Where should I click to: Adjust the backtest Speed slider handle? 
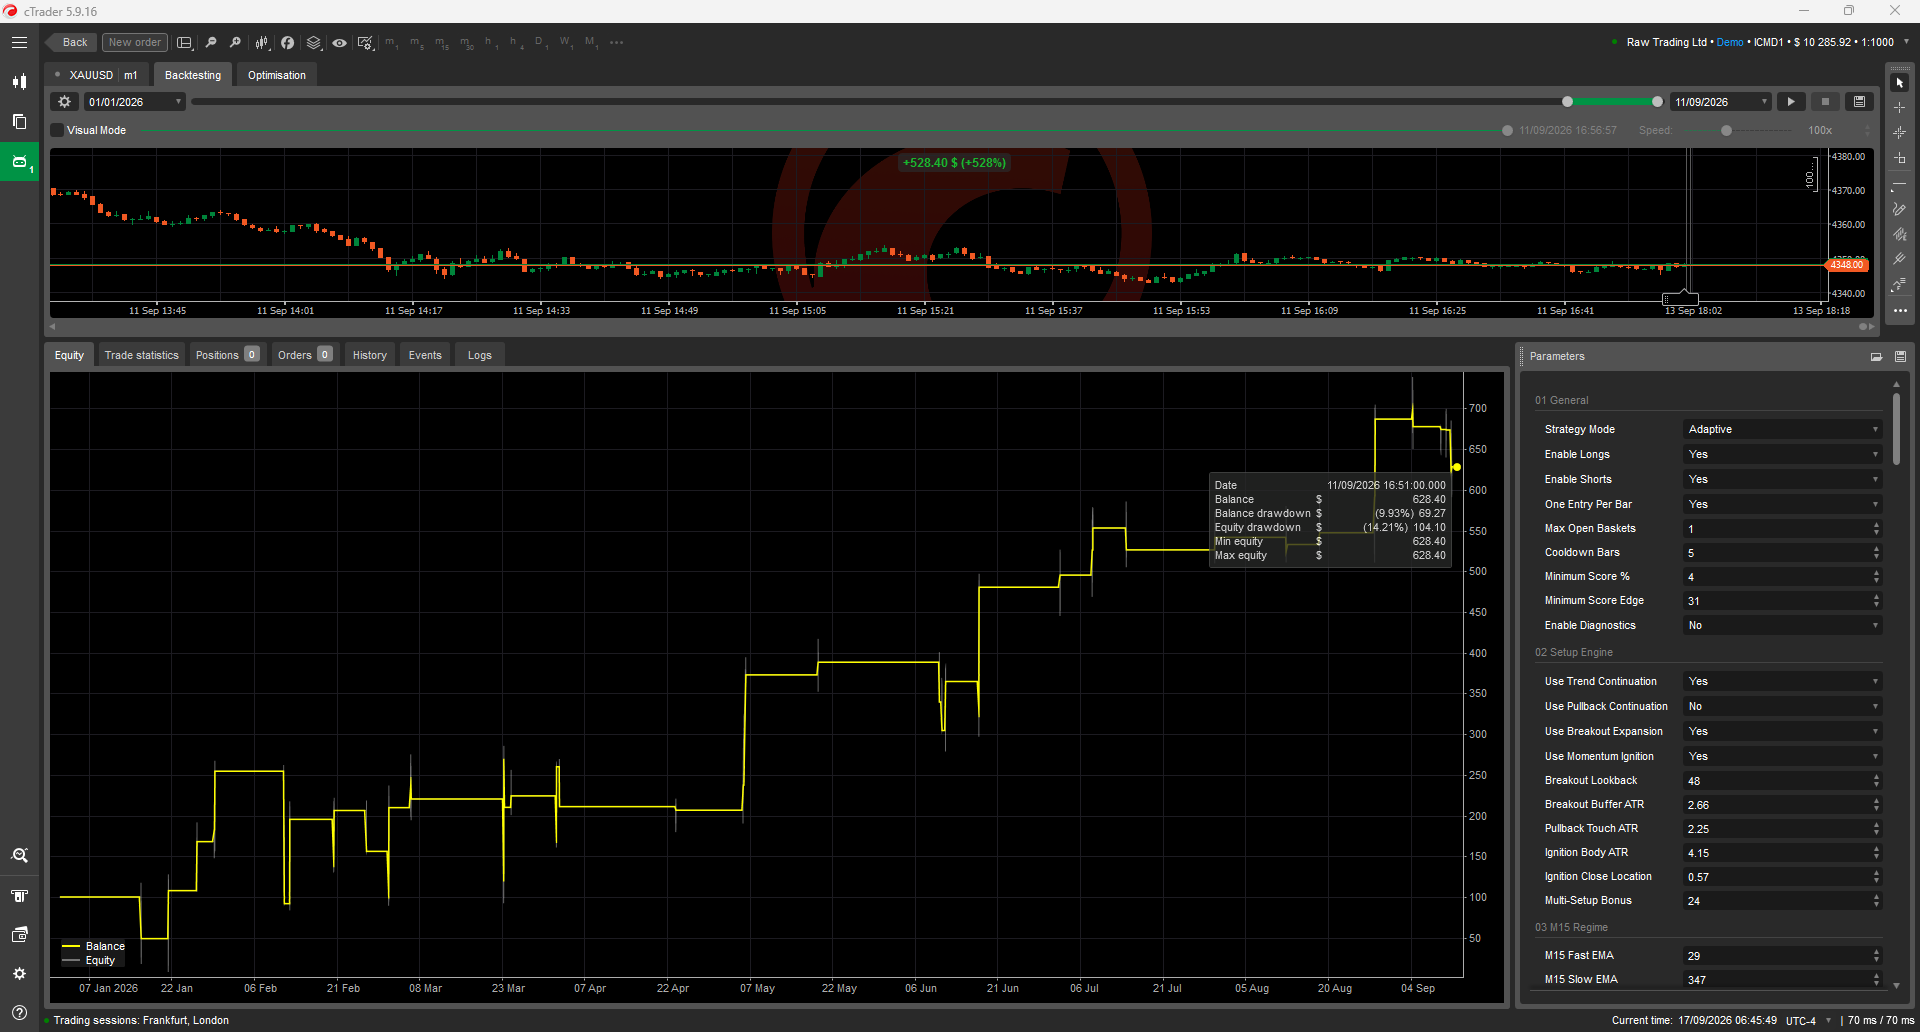point(1726,131)
